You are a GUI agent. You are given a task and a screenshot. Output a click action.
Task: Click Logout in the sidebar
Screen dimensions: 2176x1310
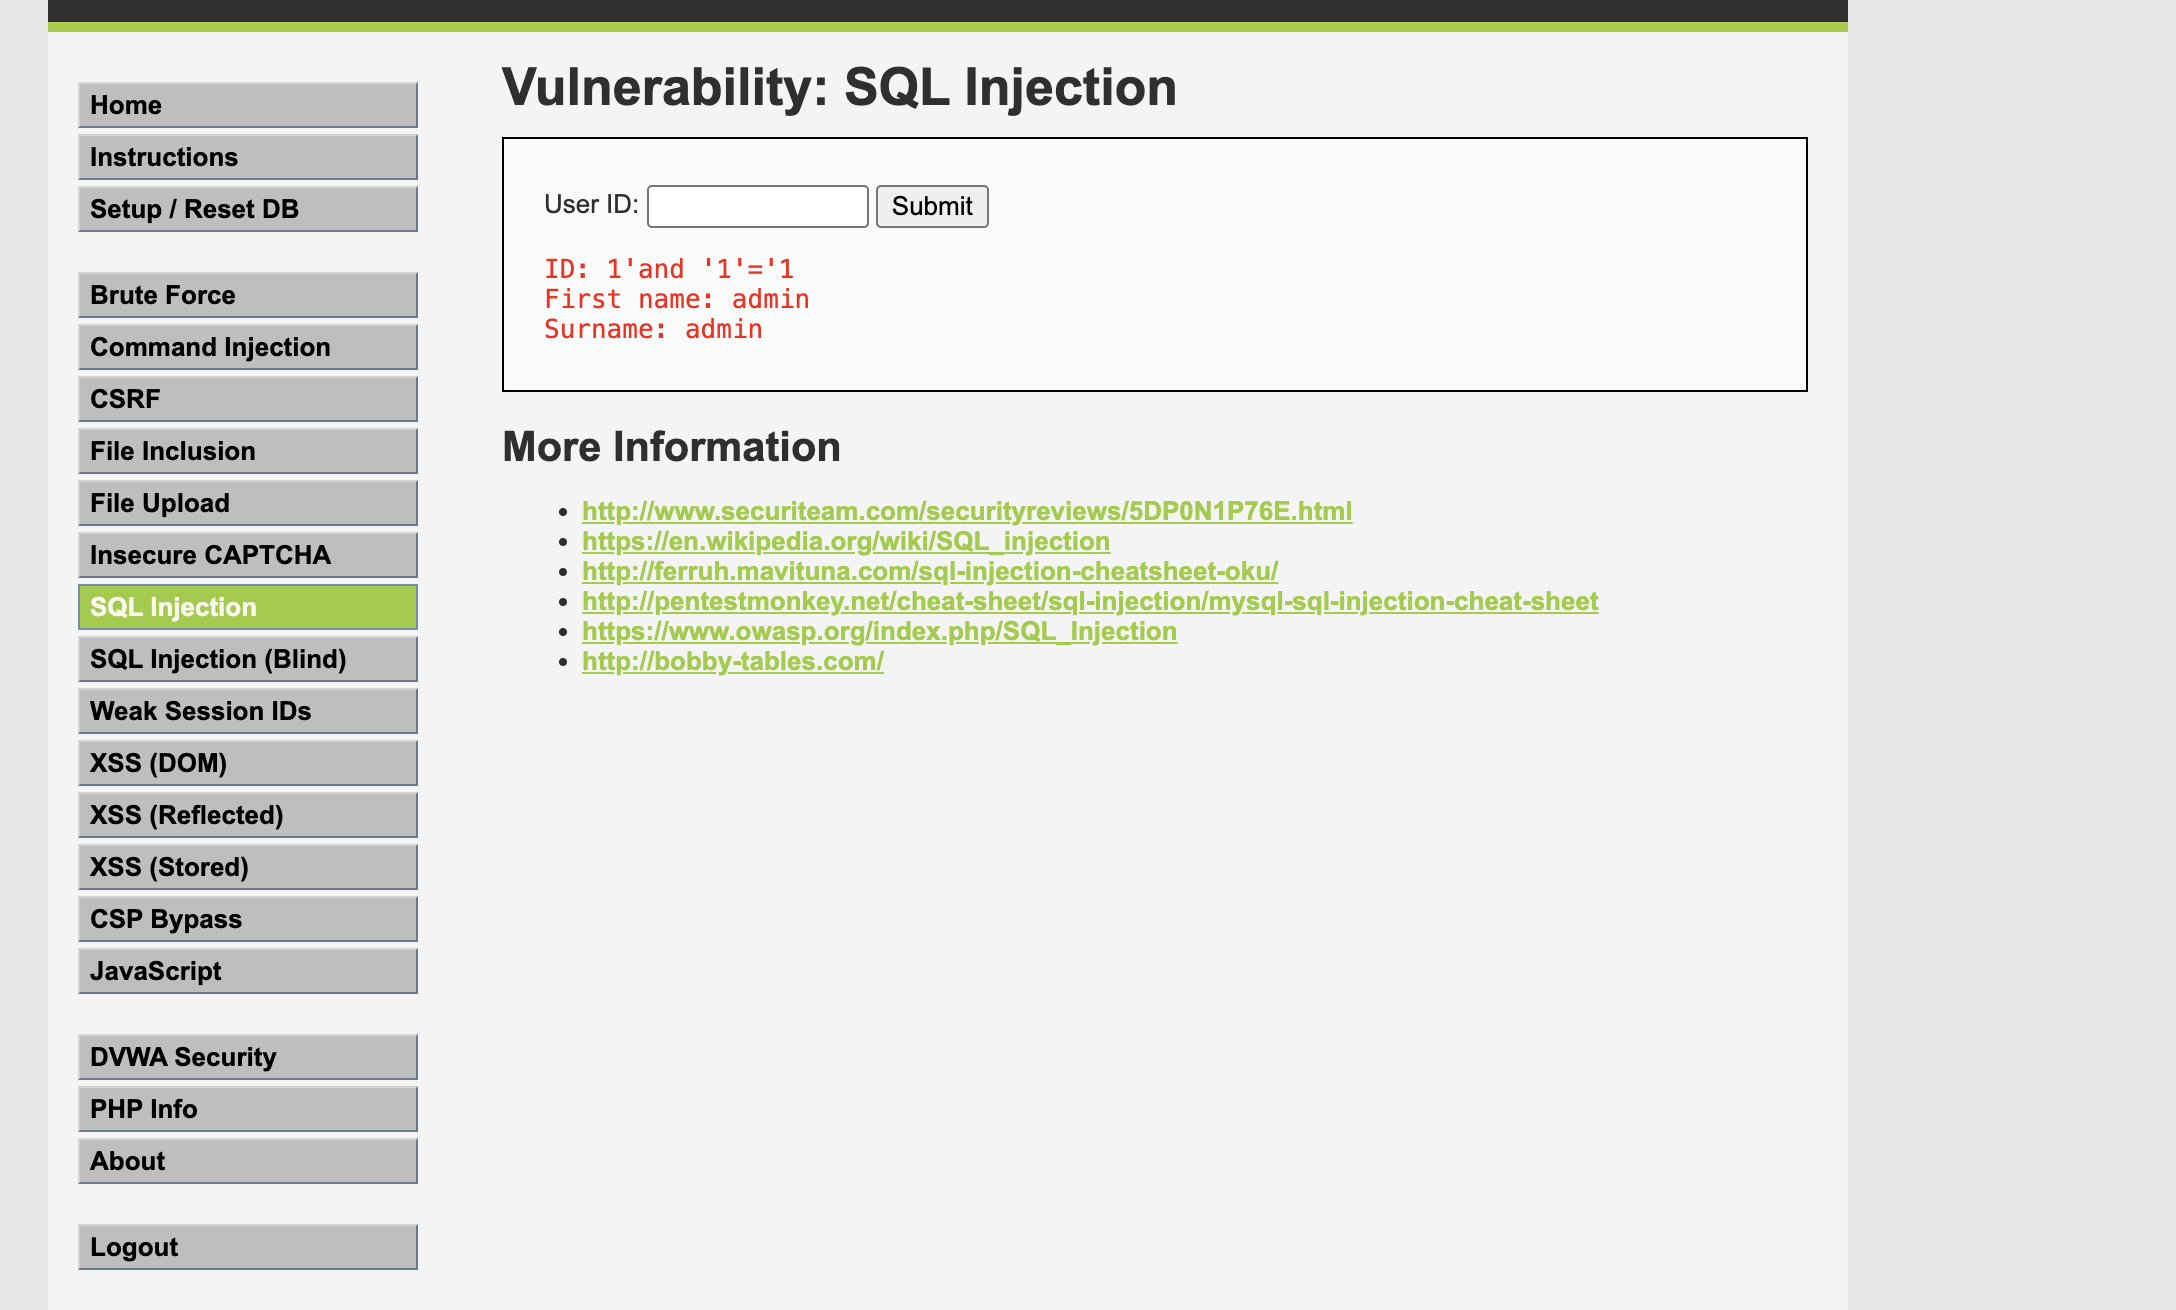[x=247, y=1247]
